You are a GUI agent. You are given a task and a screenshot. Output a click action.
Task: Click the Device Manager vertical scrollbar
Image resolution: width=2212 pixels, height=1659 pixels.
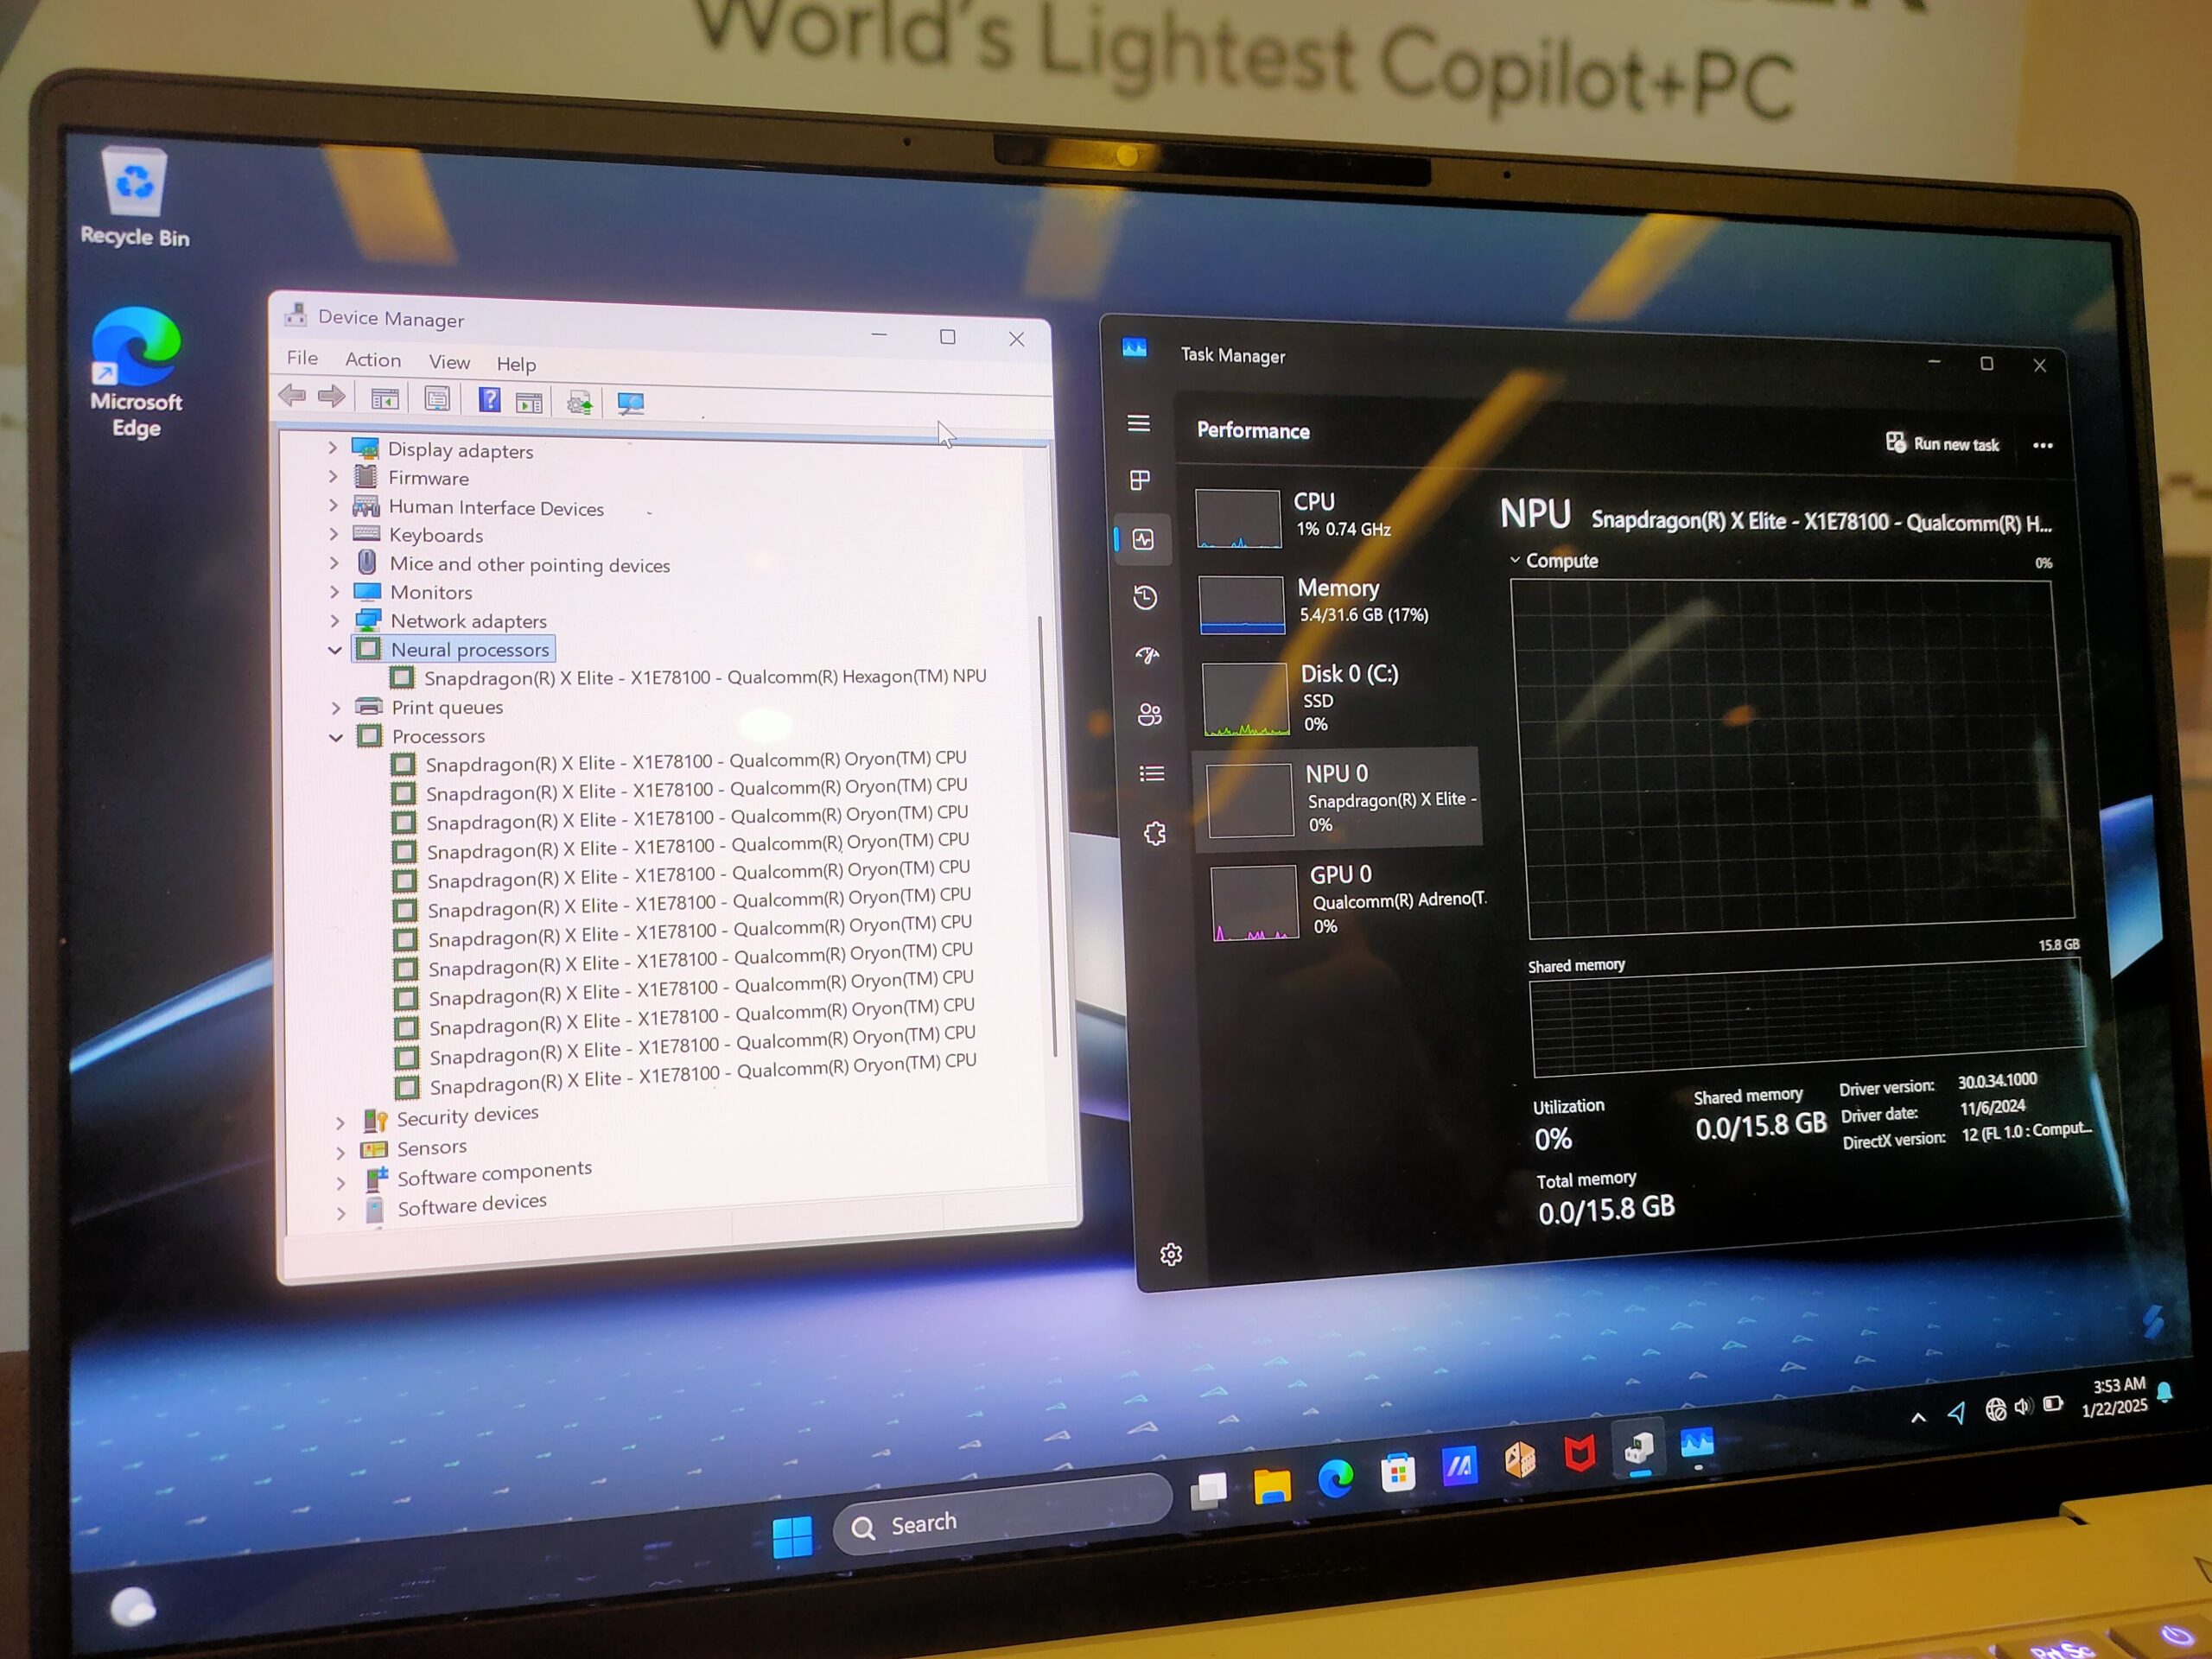(x=1046, y=836)
